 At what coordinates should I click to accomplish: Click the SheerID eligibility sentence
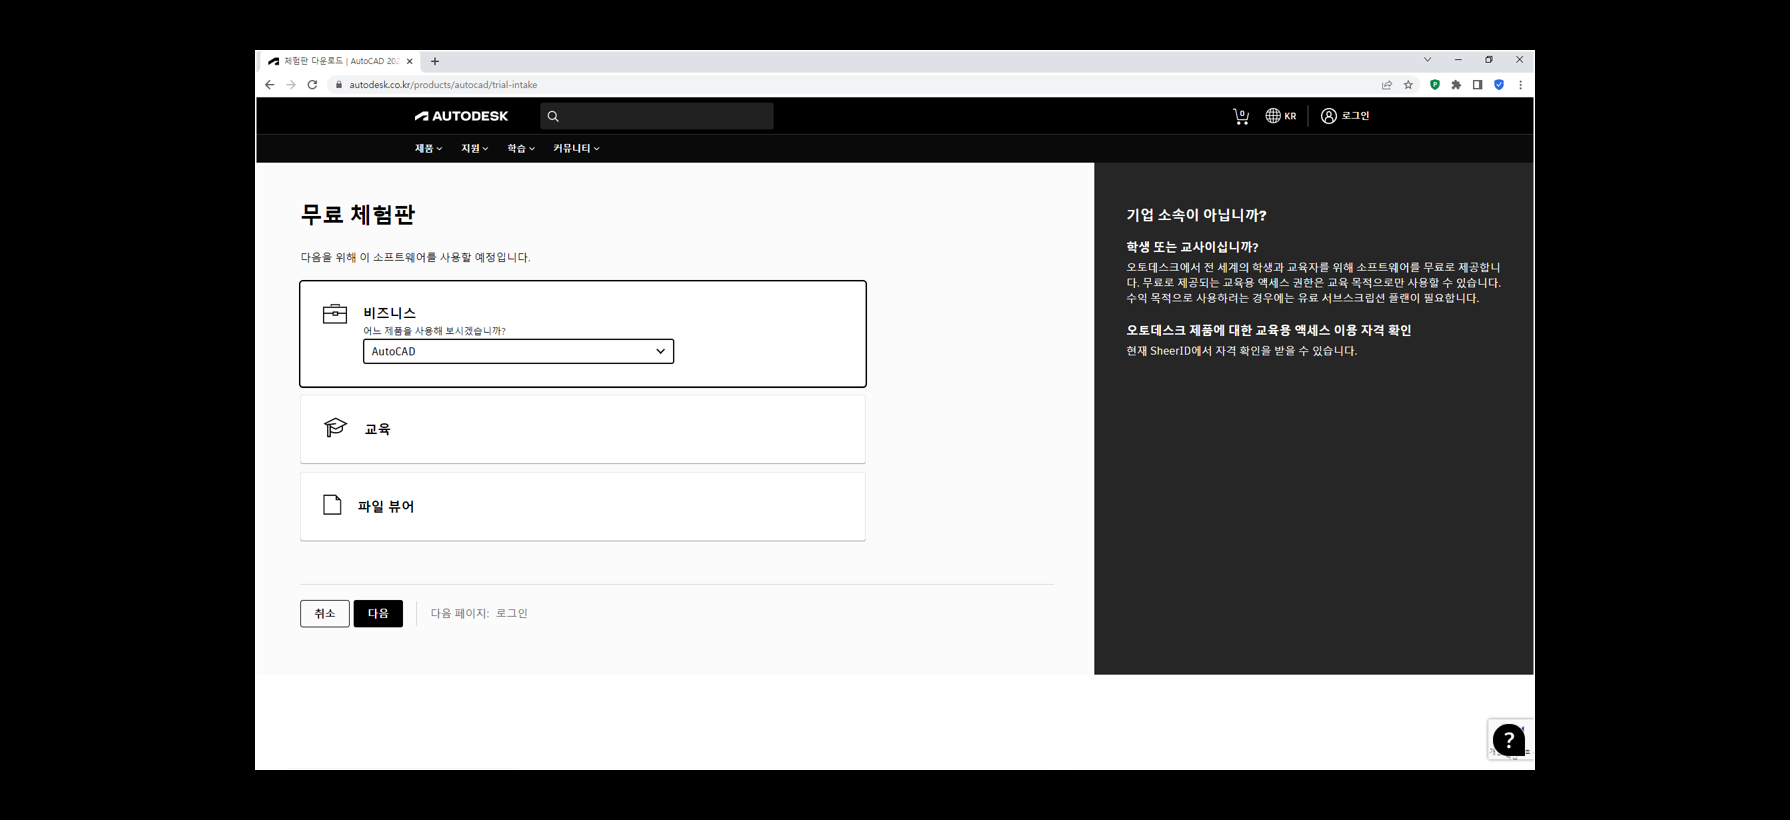pos(1241,351)
